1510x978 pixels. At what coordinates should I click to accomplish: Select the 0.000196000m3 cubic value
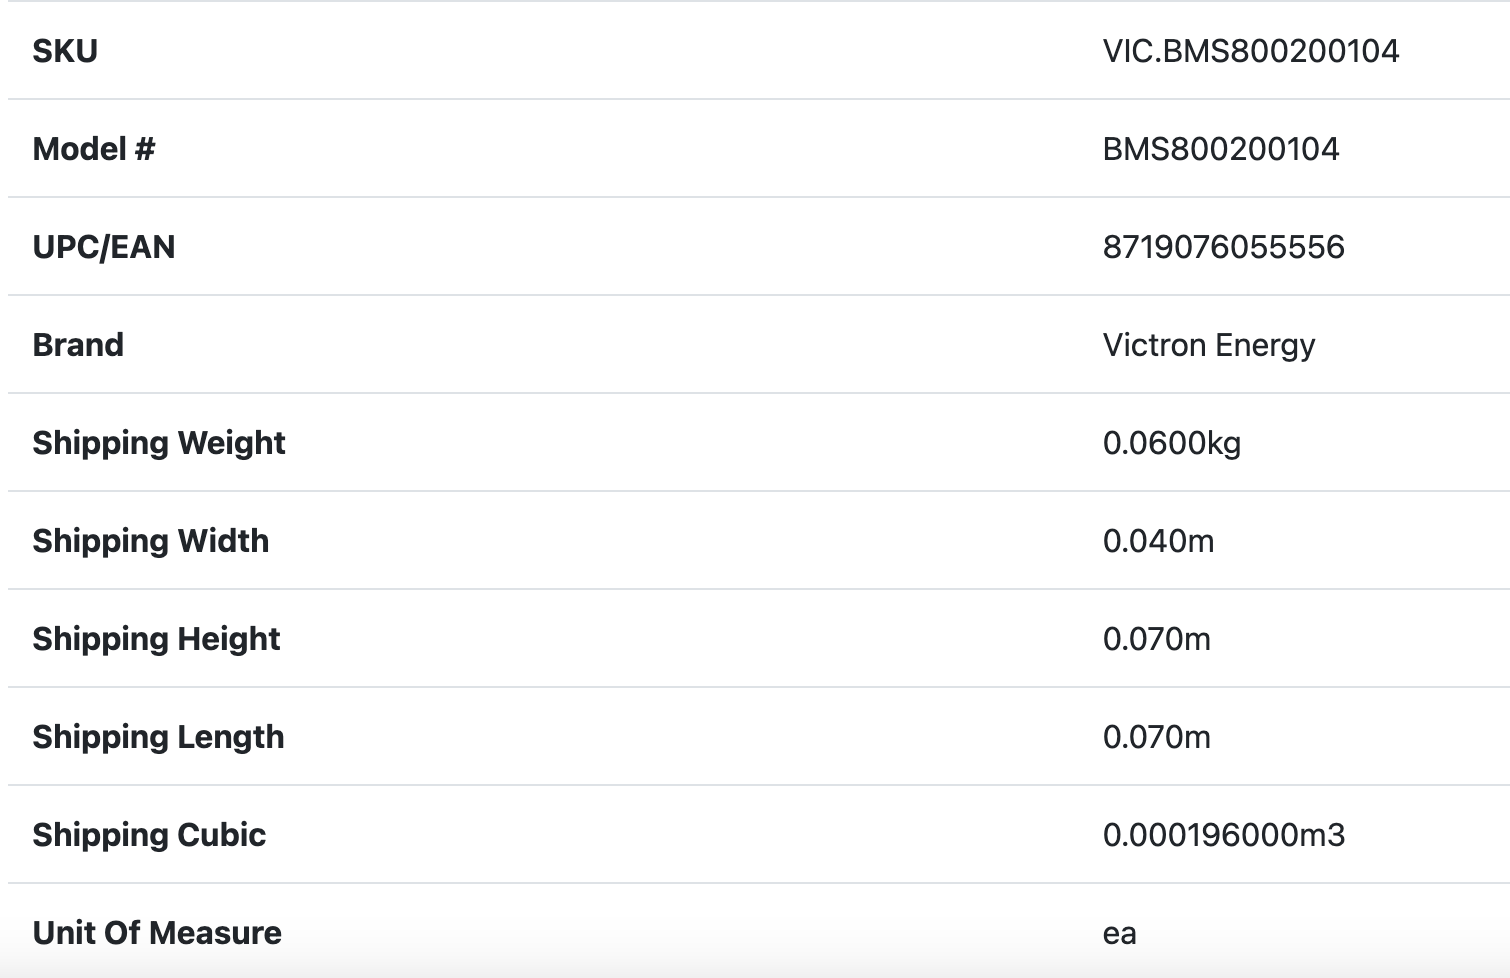1223,835
